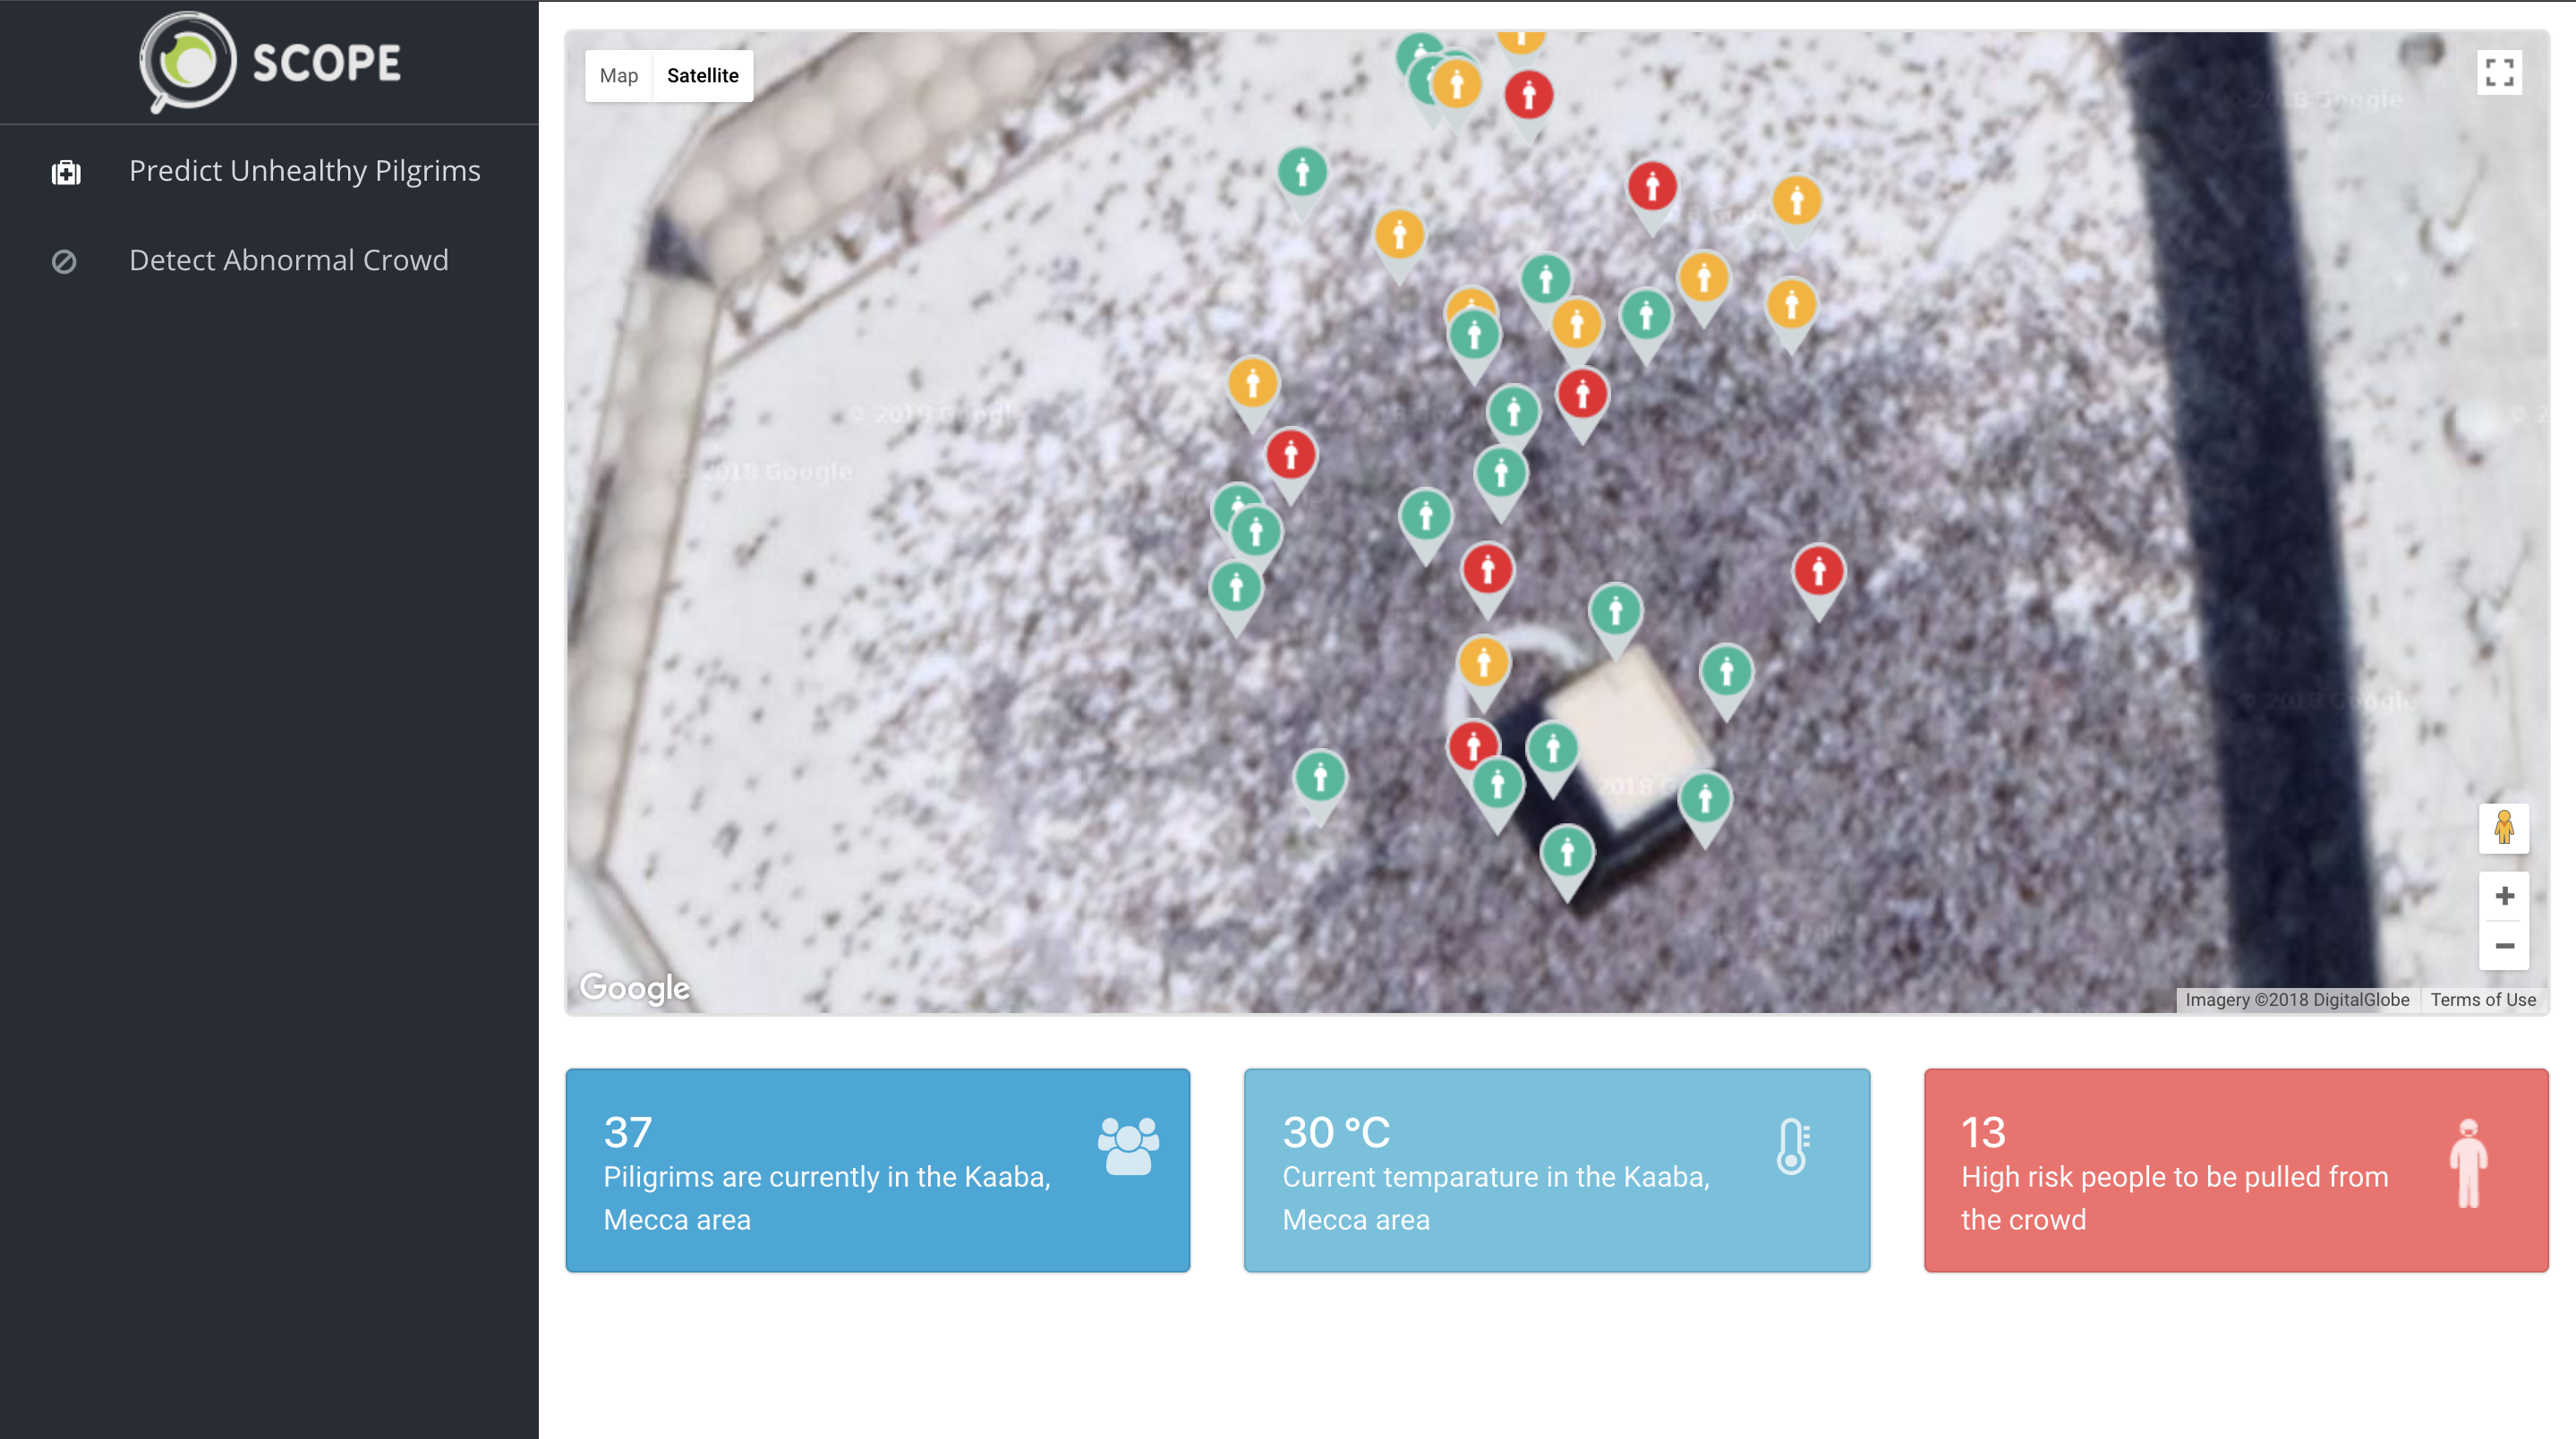
Task: Click the 13 high risk people card
Action: click(x=2235, y=1170)
